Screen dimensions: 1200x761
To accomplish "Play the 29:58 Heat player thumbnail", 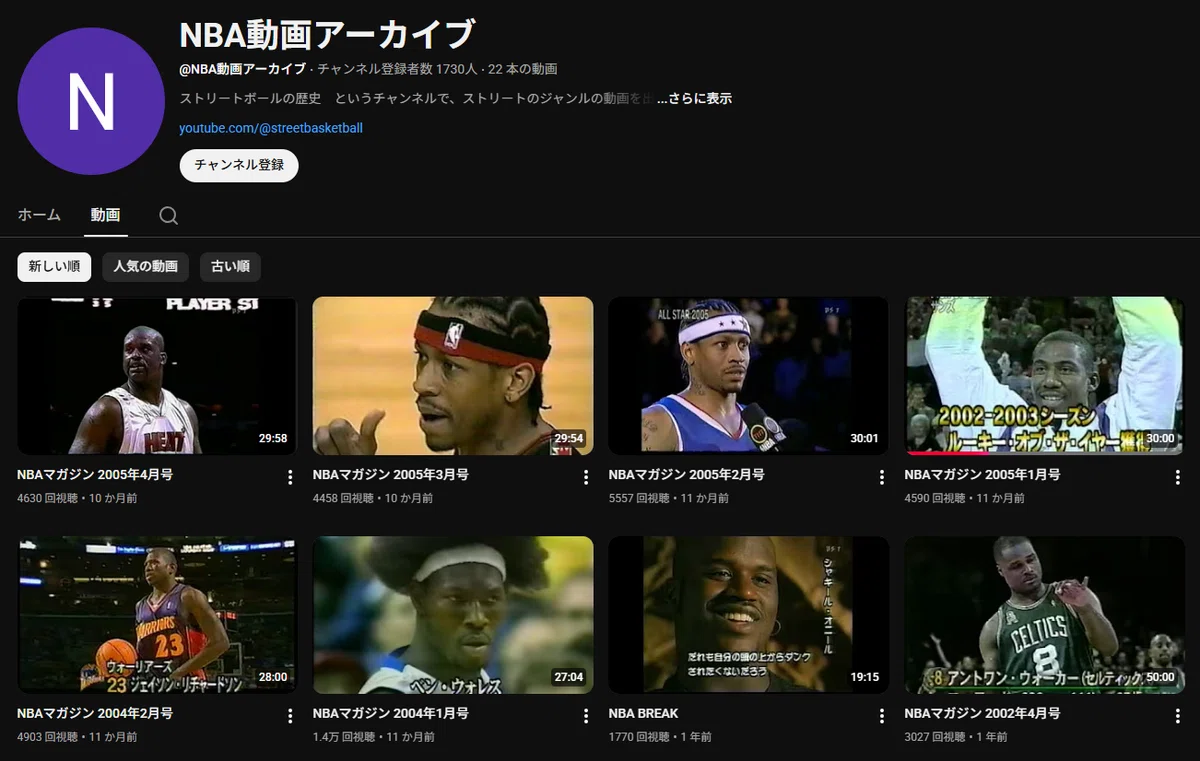I will click(157, 375).
